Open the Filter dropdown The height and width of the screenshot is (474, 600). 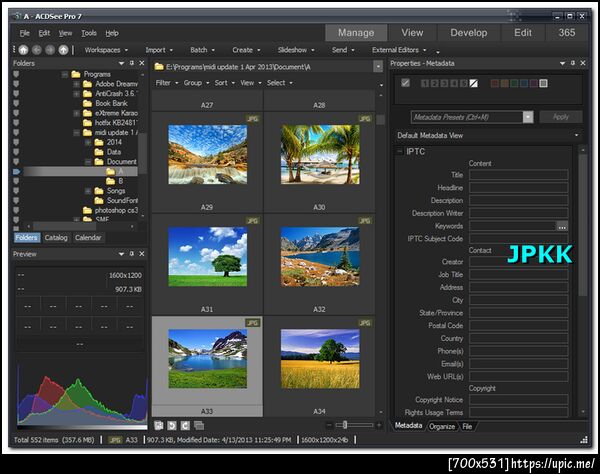point(166,83)
